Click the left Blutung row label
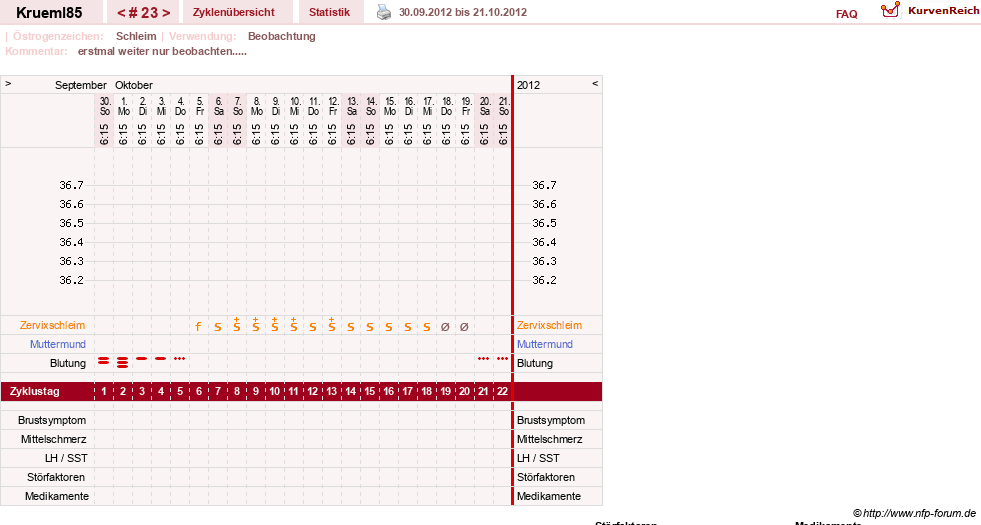 pos(68,363)
